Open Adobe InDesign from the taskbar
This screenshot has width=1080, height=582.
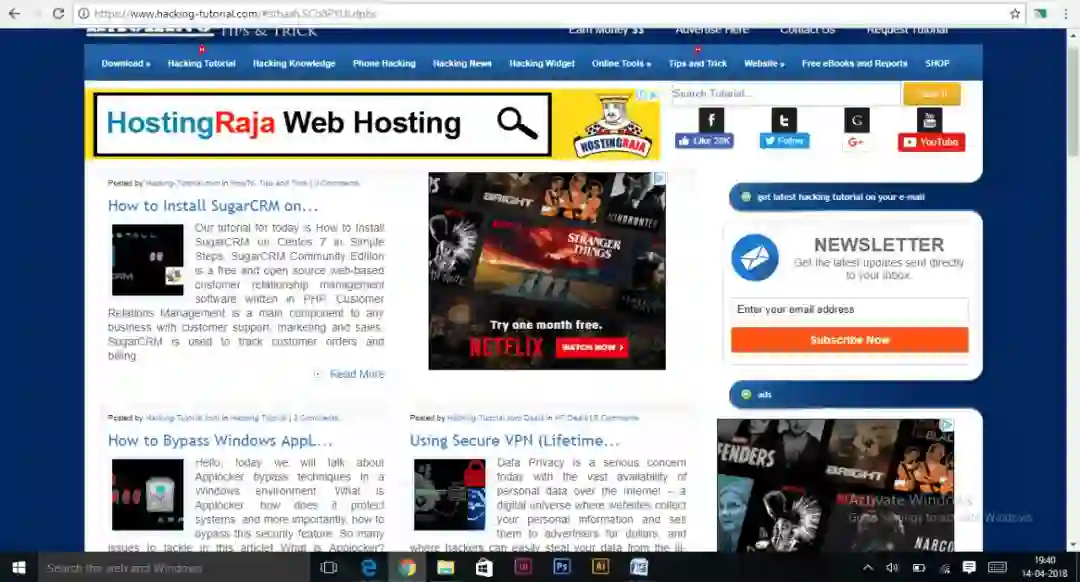point(523,568)
